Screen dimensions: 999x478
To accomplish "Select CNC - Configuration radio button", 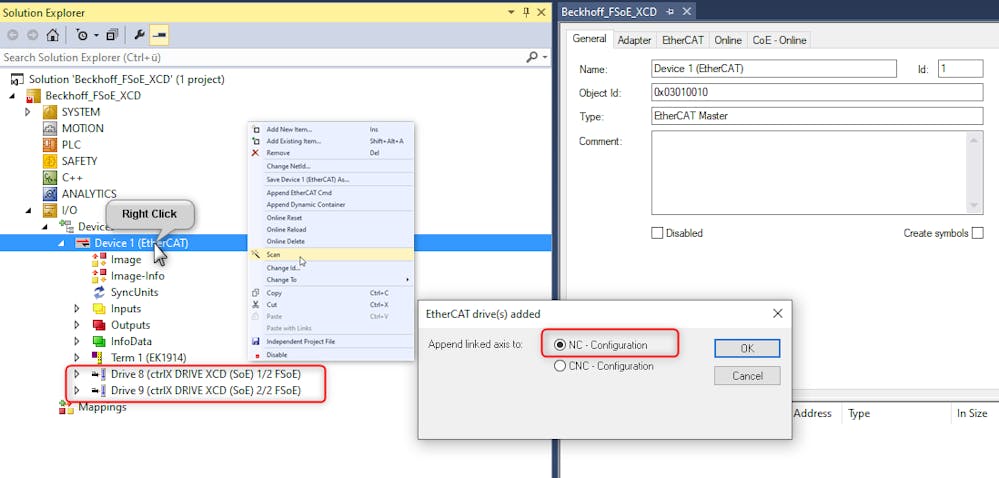I will tap(560, 366).
